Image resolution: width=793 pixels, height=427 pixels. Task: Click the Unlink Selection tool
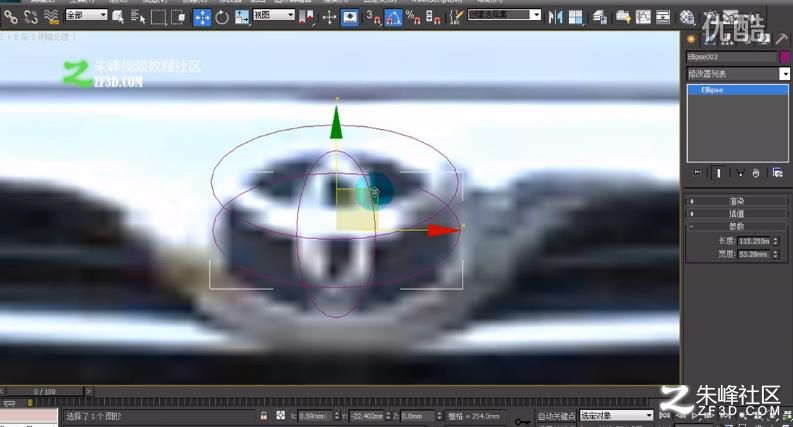[31, 17]
